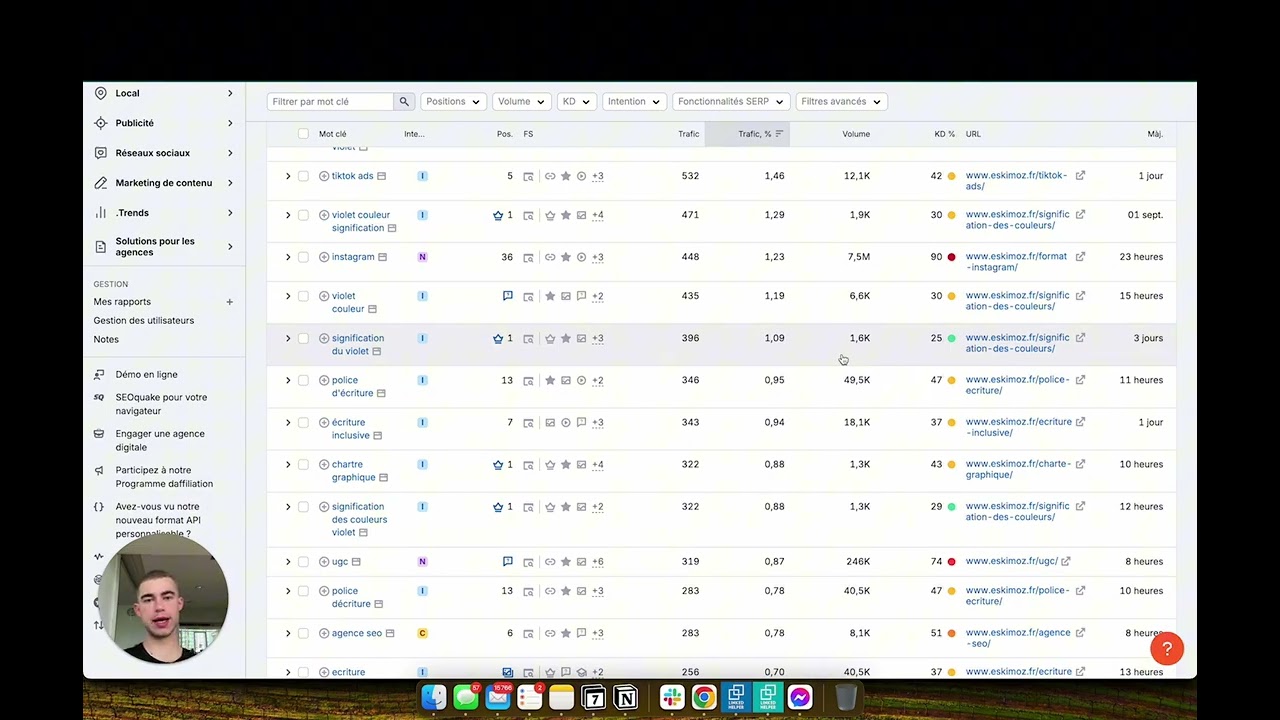Tick the checkbox for signification du violet row
Viewport: 1280px width, 720px height.
pos(303,338)
